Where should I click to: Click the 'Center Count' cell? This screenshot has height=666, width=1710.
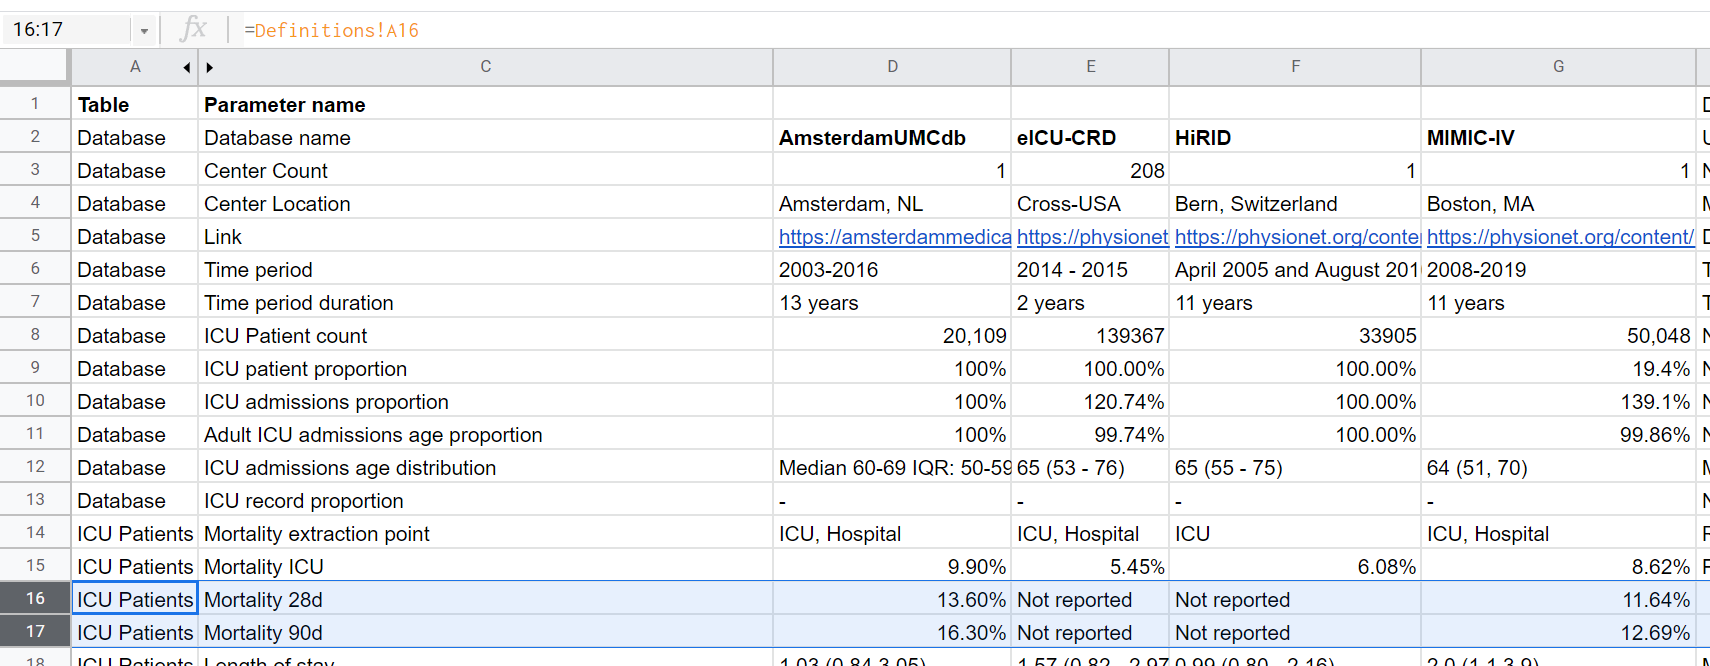485,170
